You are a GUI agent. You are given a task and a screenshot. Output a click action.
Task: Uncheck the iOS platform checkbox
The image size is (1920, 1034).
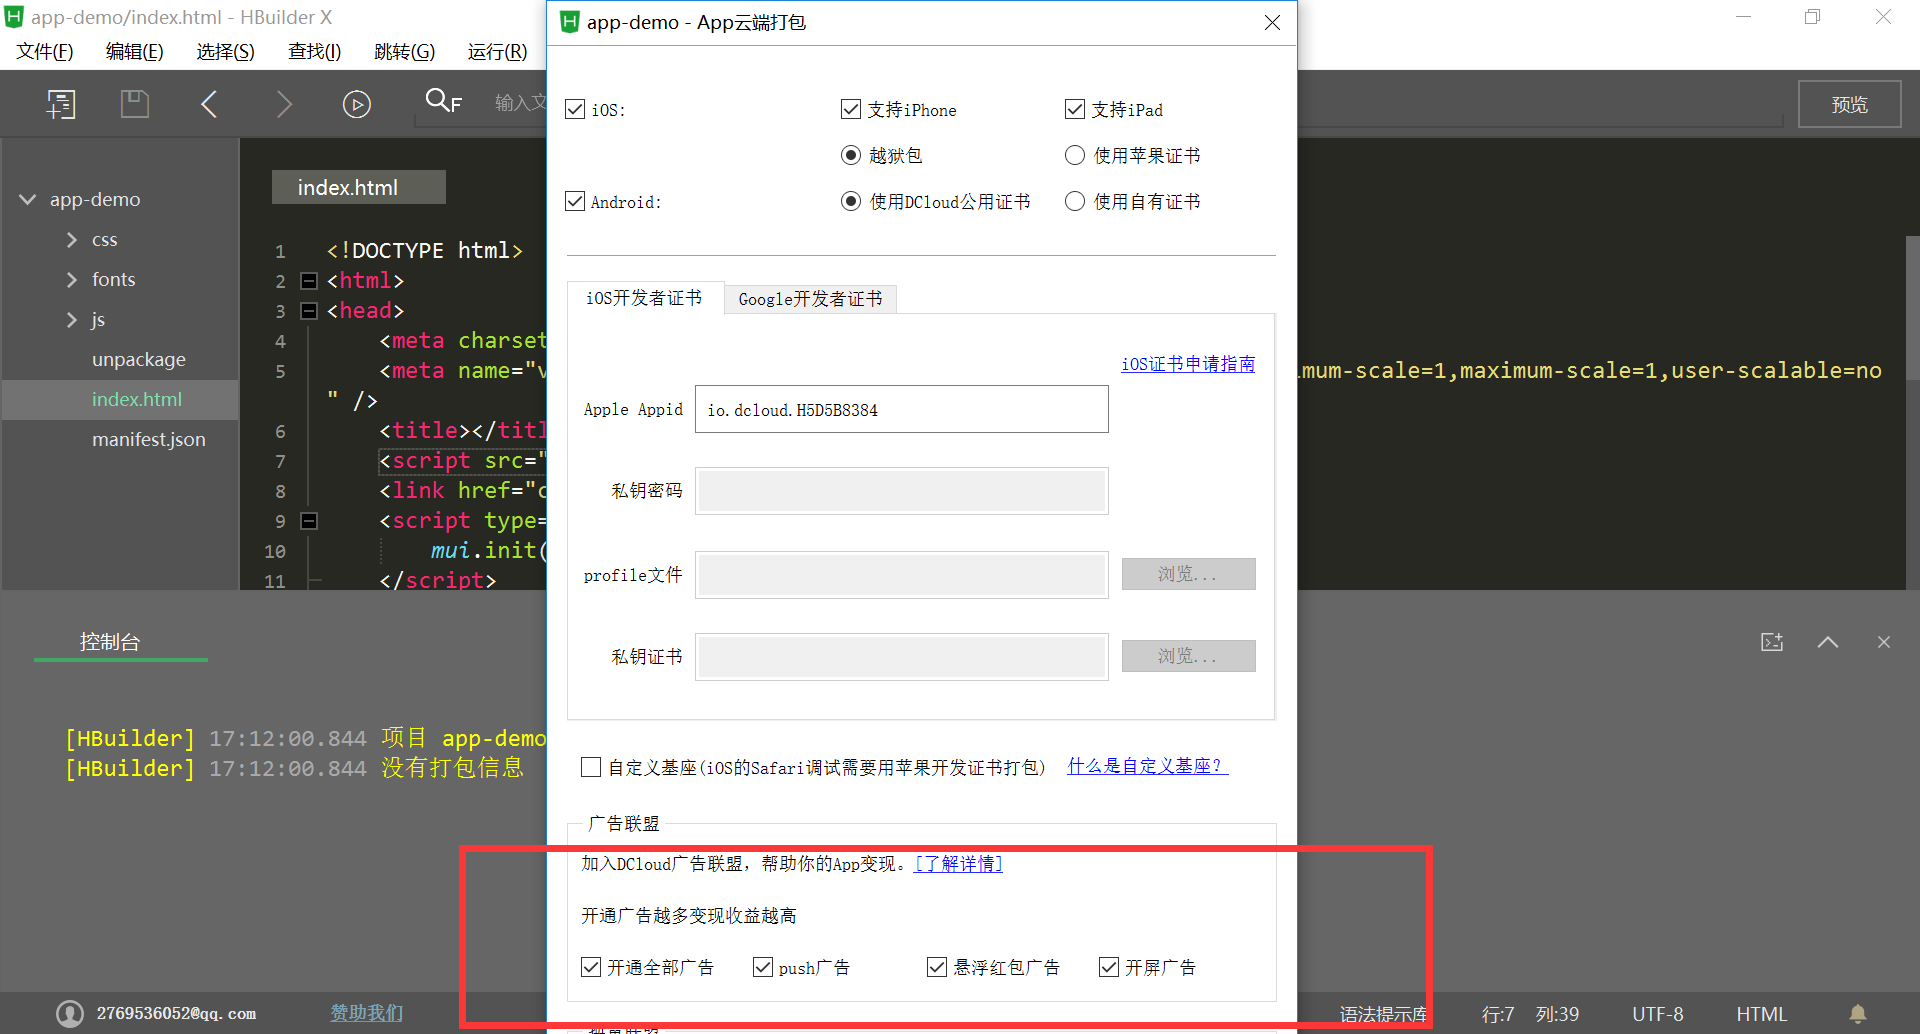[x=575, y=109]
